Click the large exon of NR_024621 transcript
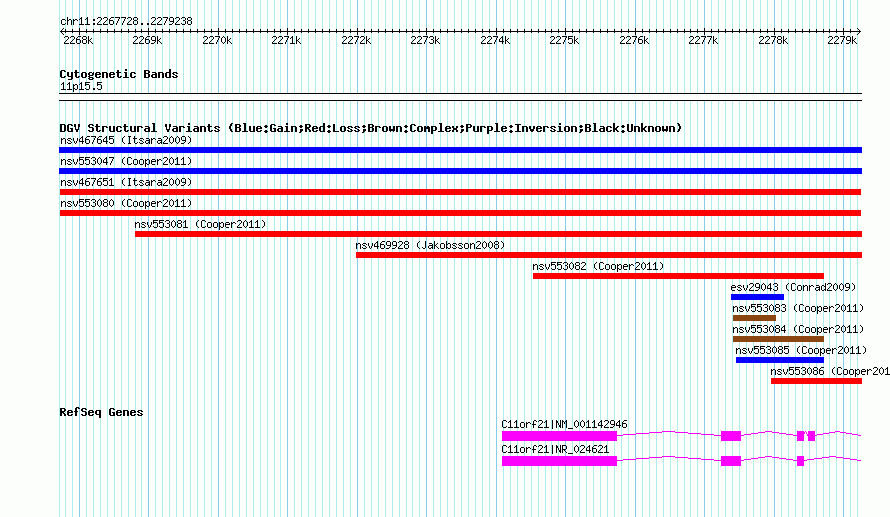This screenshot has width=890, height=517. pyautogui.click(x=559, y=461)
